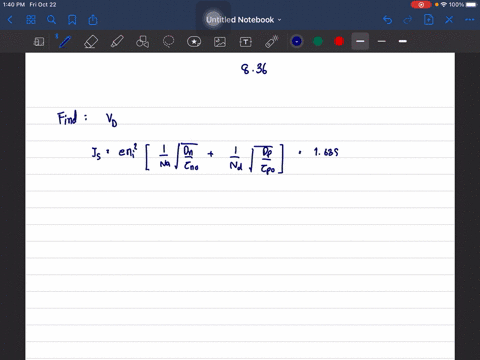Select the thick white stroke thickness
The height and width of the screenshot is (360, 480).
pyautogui.click(x=403, y=41)
